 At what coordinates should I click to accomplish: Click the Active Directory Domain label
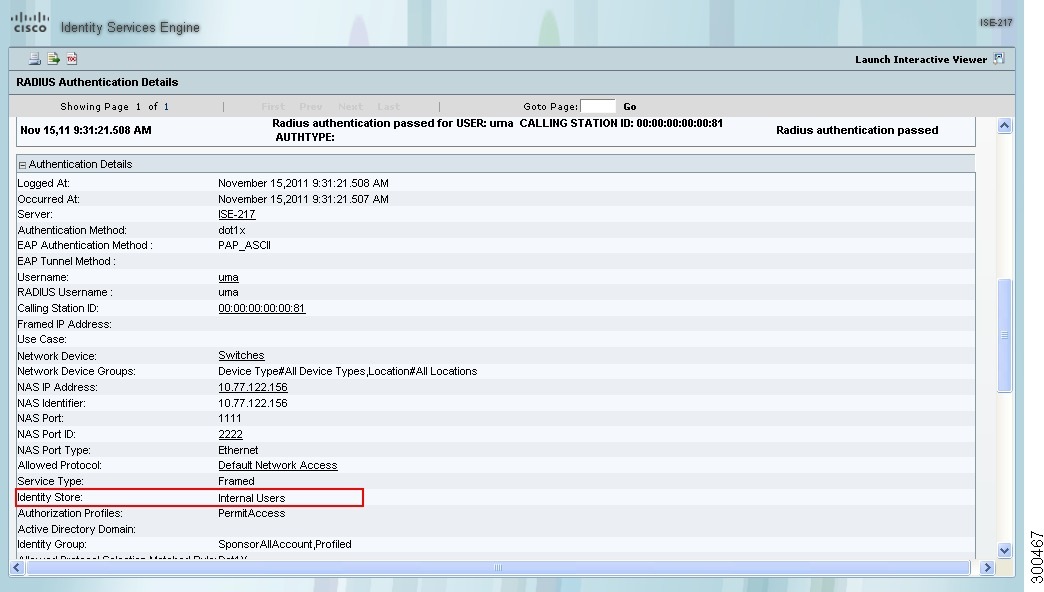pos(77,529)
